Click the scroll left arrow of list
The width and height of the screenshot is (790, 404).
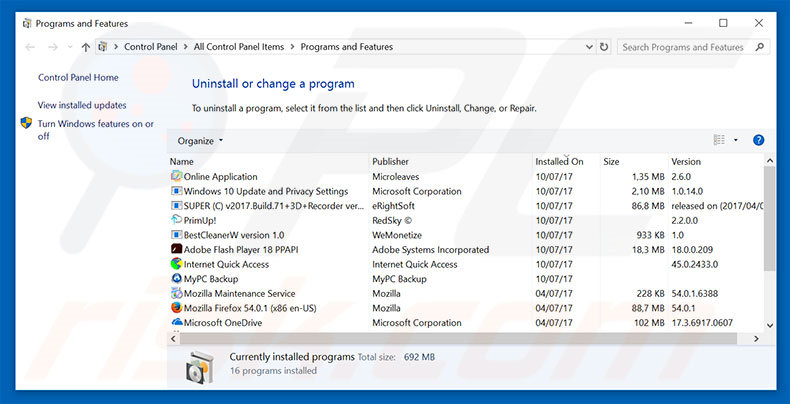click(173, 339)
